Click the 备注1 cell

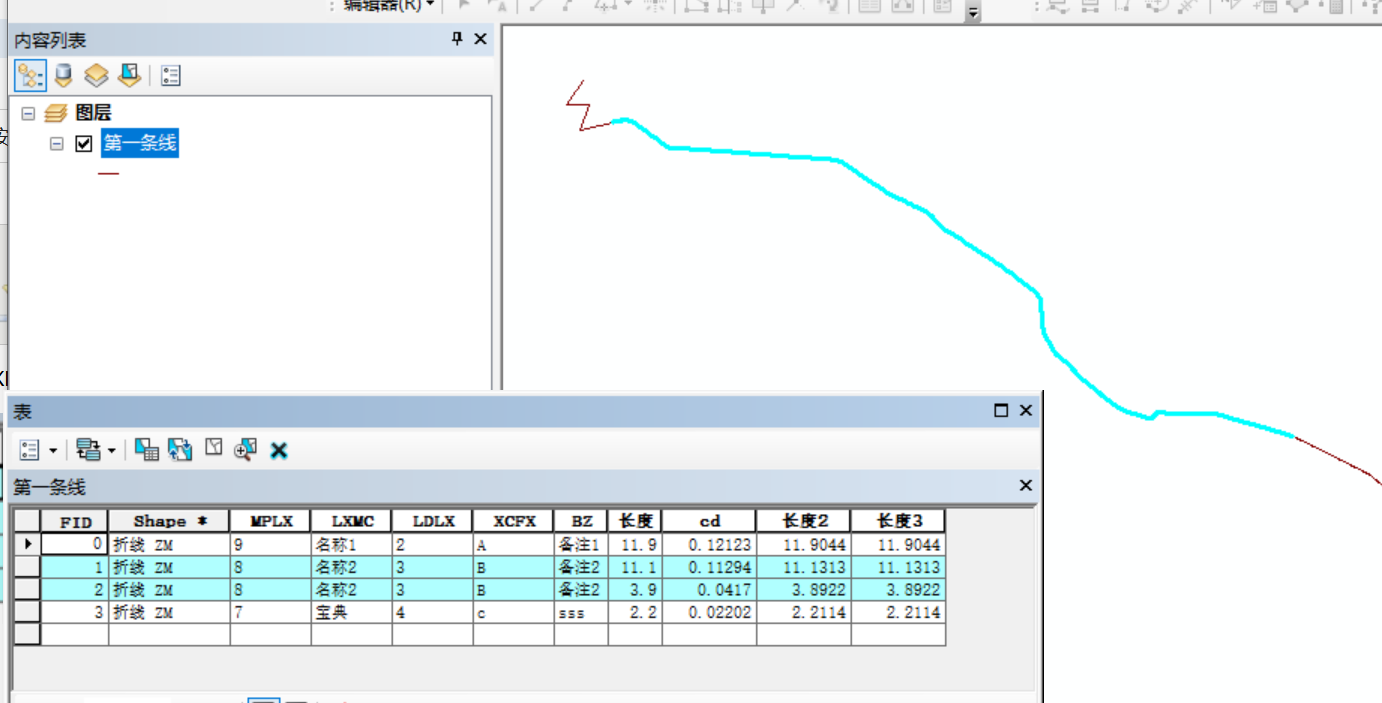pos(581,545)
